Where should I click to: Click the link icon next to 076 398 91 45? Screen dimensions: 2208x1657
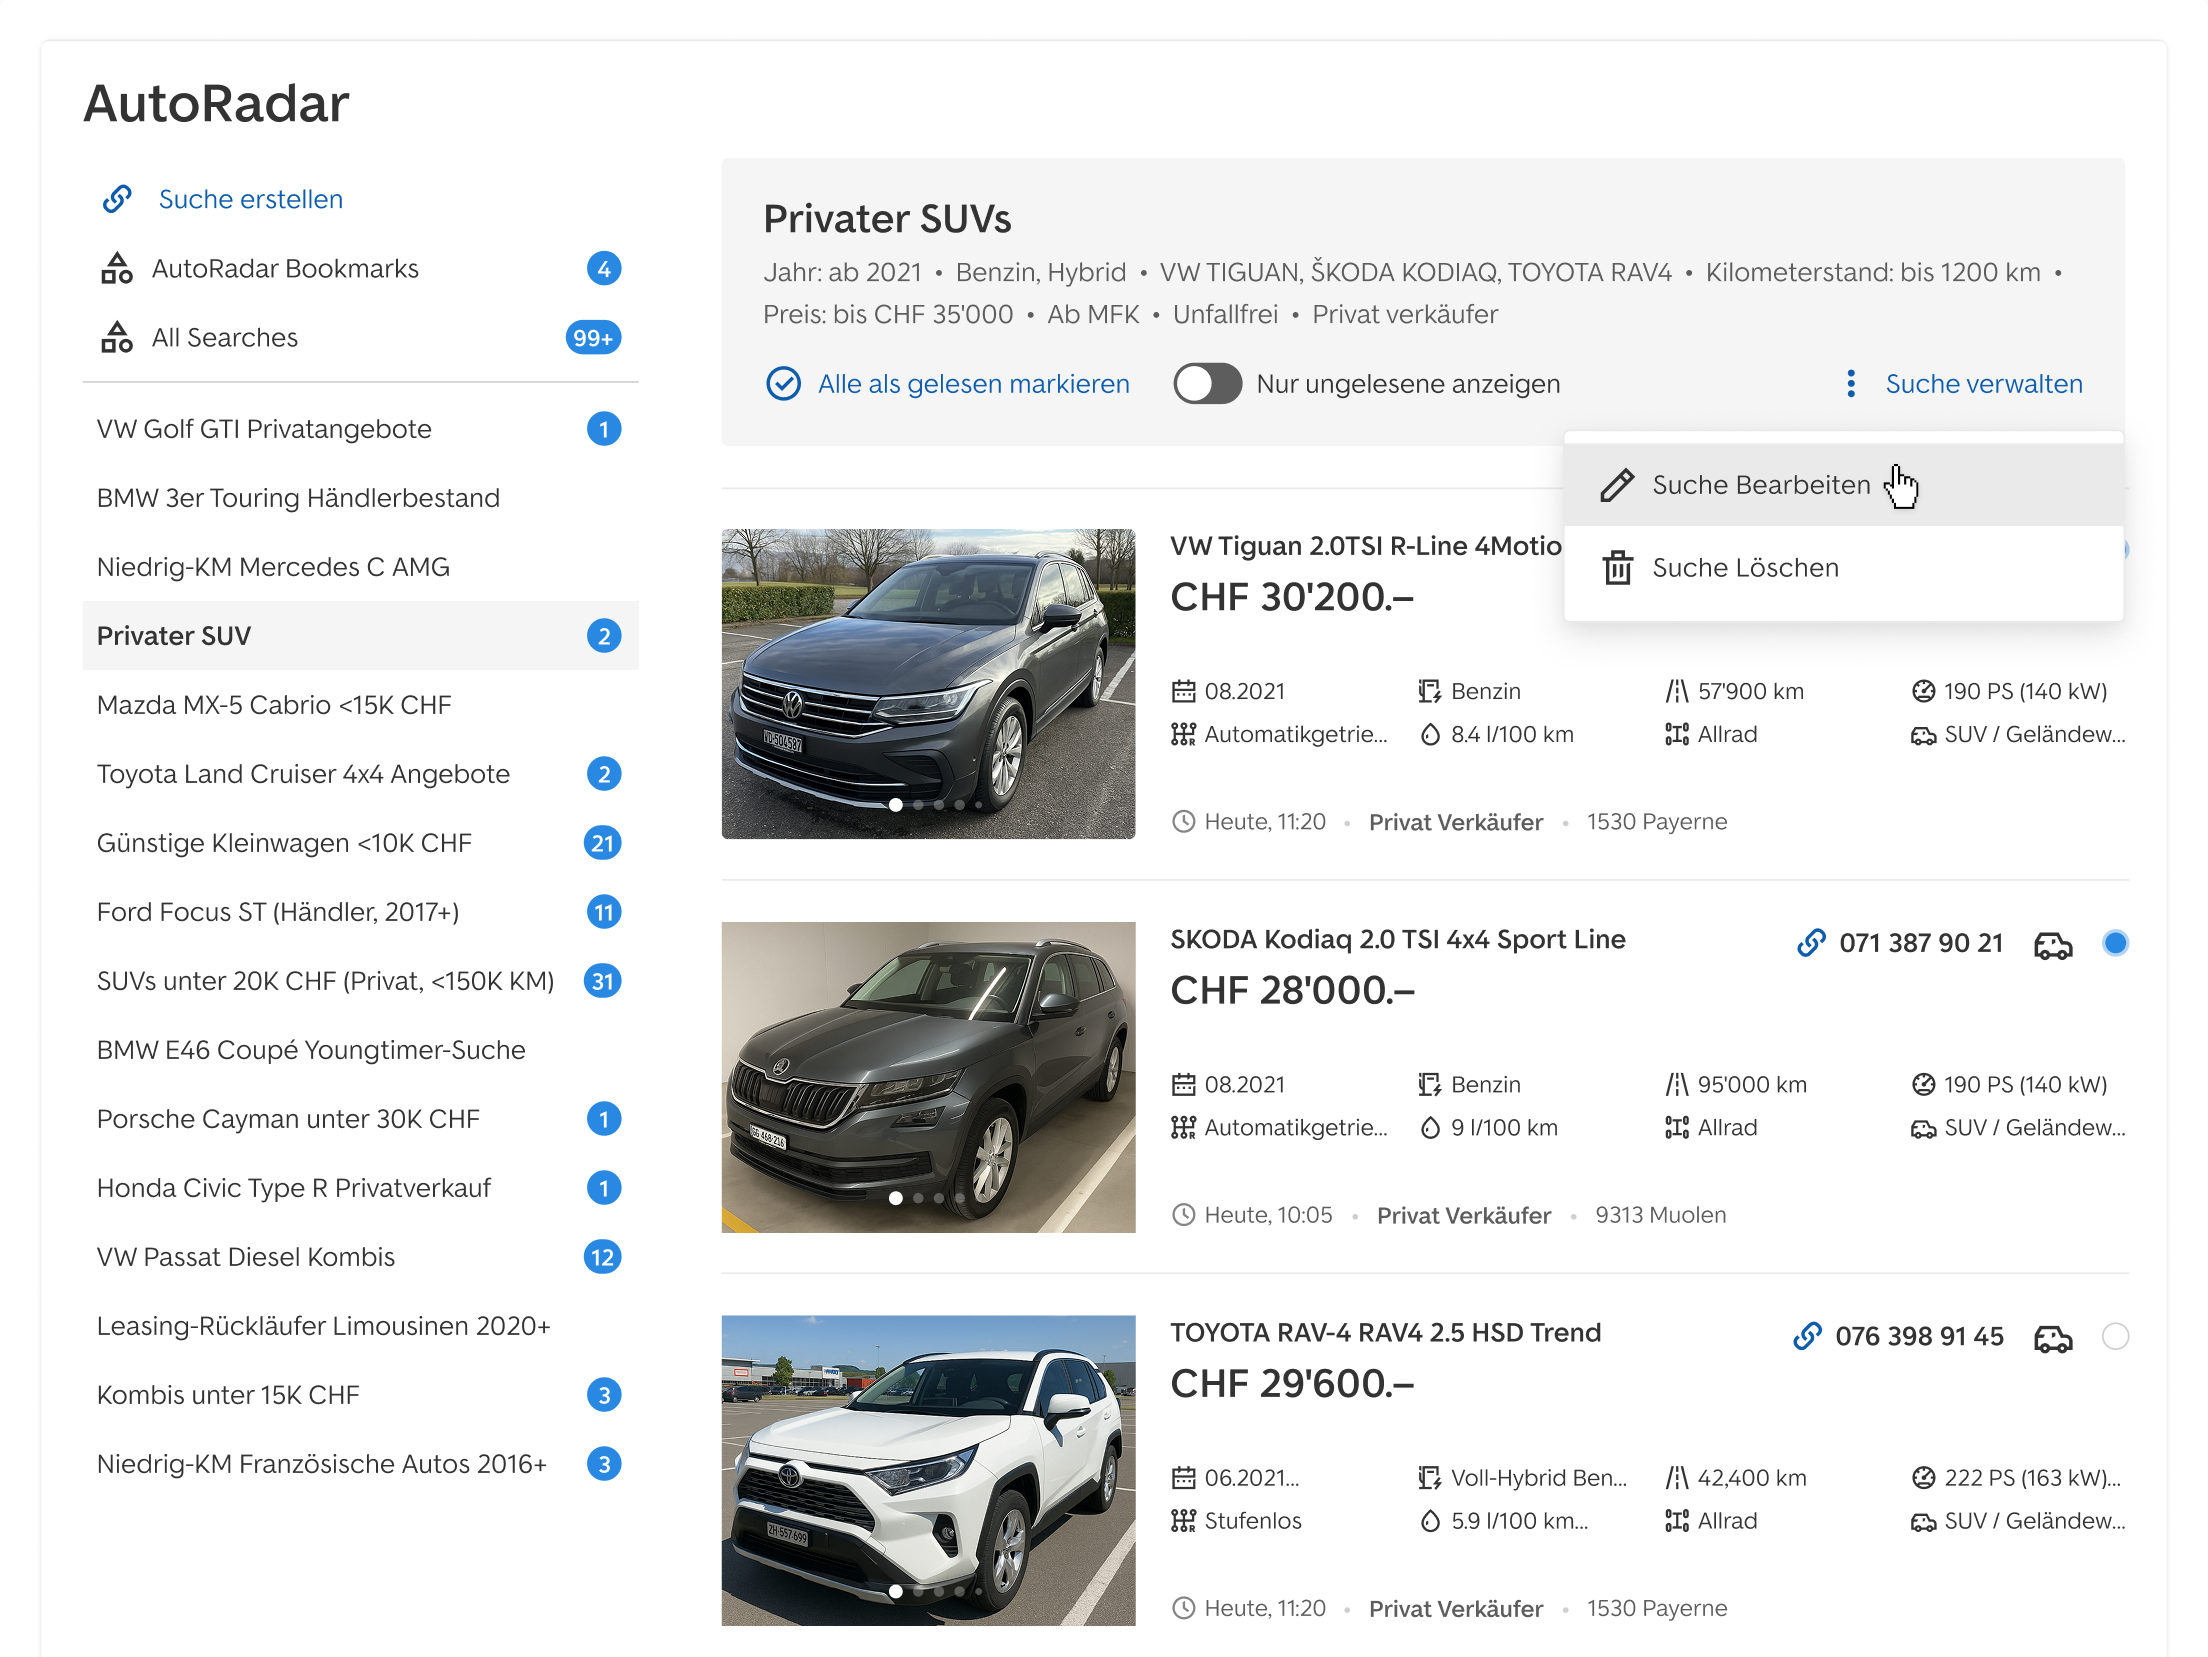[x=1807, y=1336]
